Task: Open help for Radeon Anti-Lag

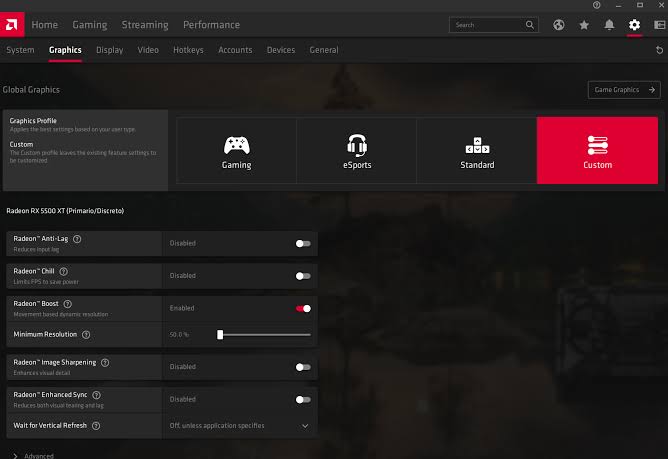Action: pyautogui.click(x=77, y=239)
